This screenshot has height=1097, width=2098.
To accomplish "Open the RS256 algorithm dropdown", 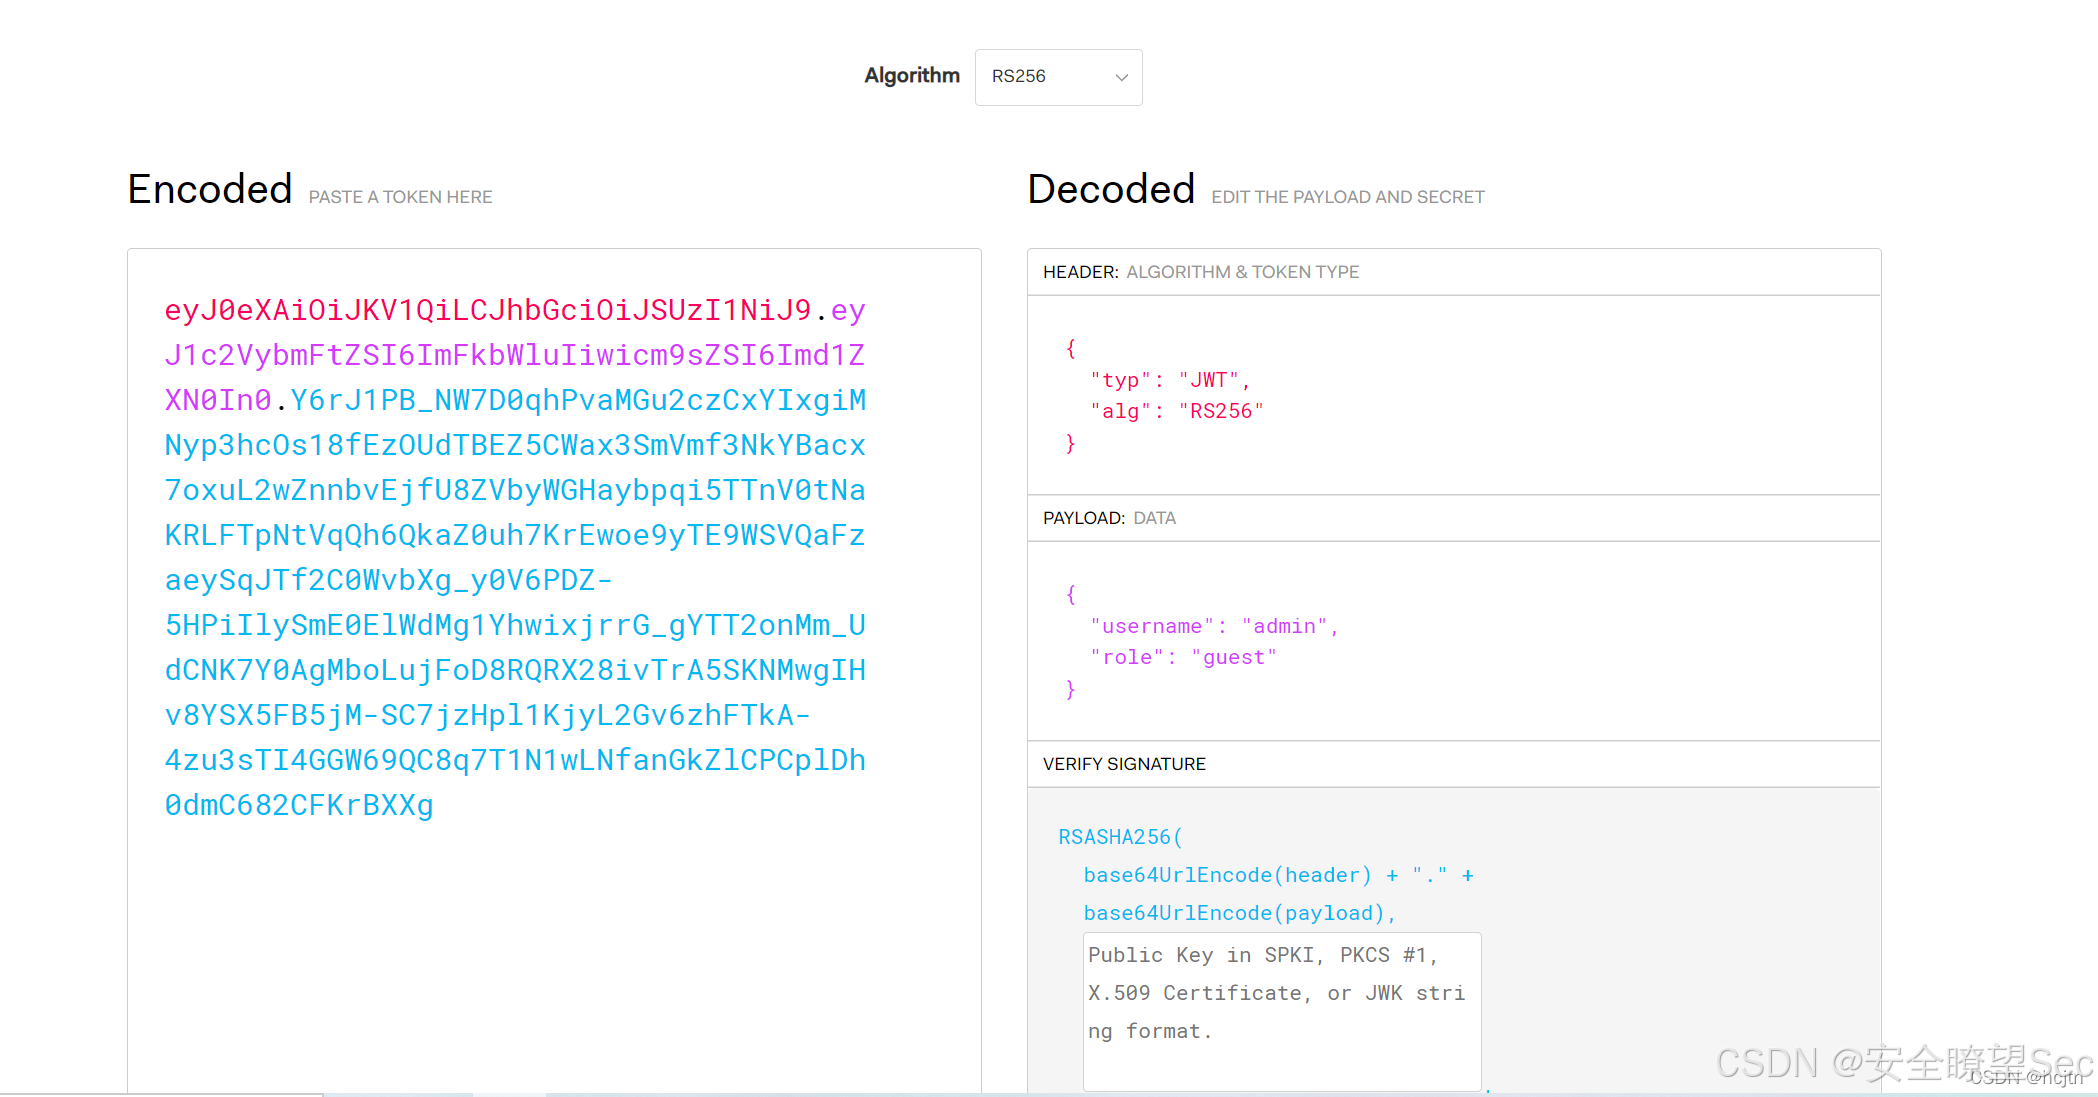I will [x=1057, y=77].
